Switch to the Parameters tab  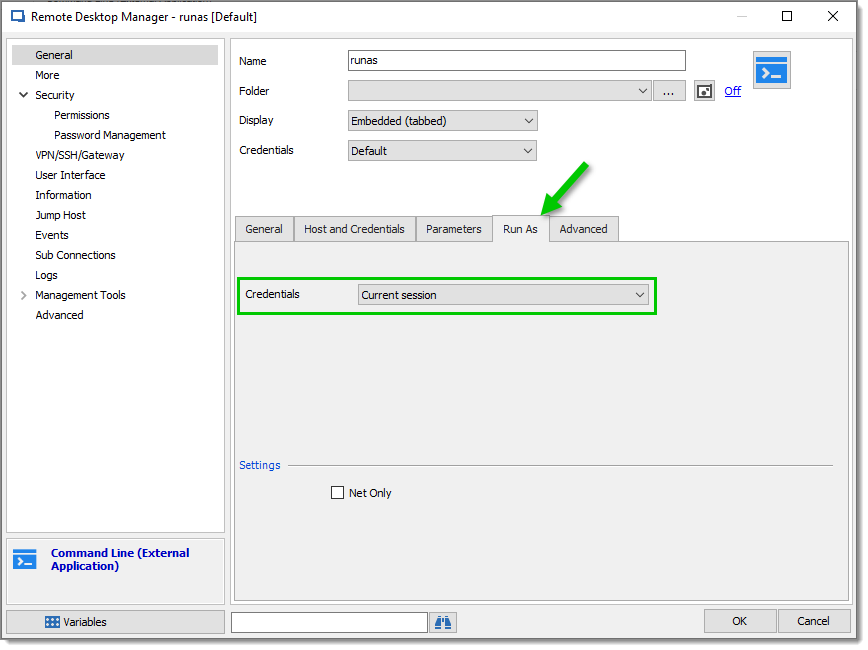[454, 229]
